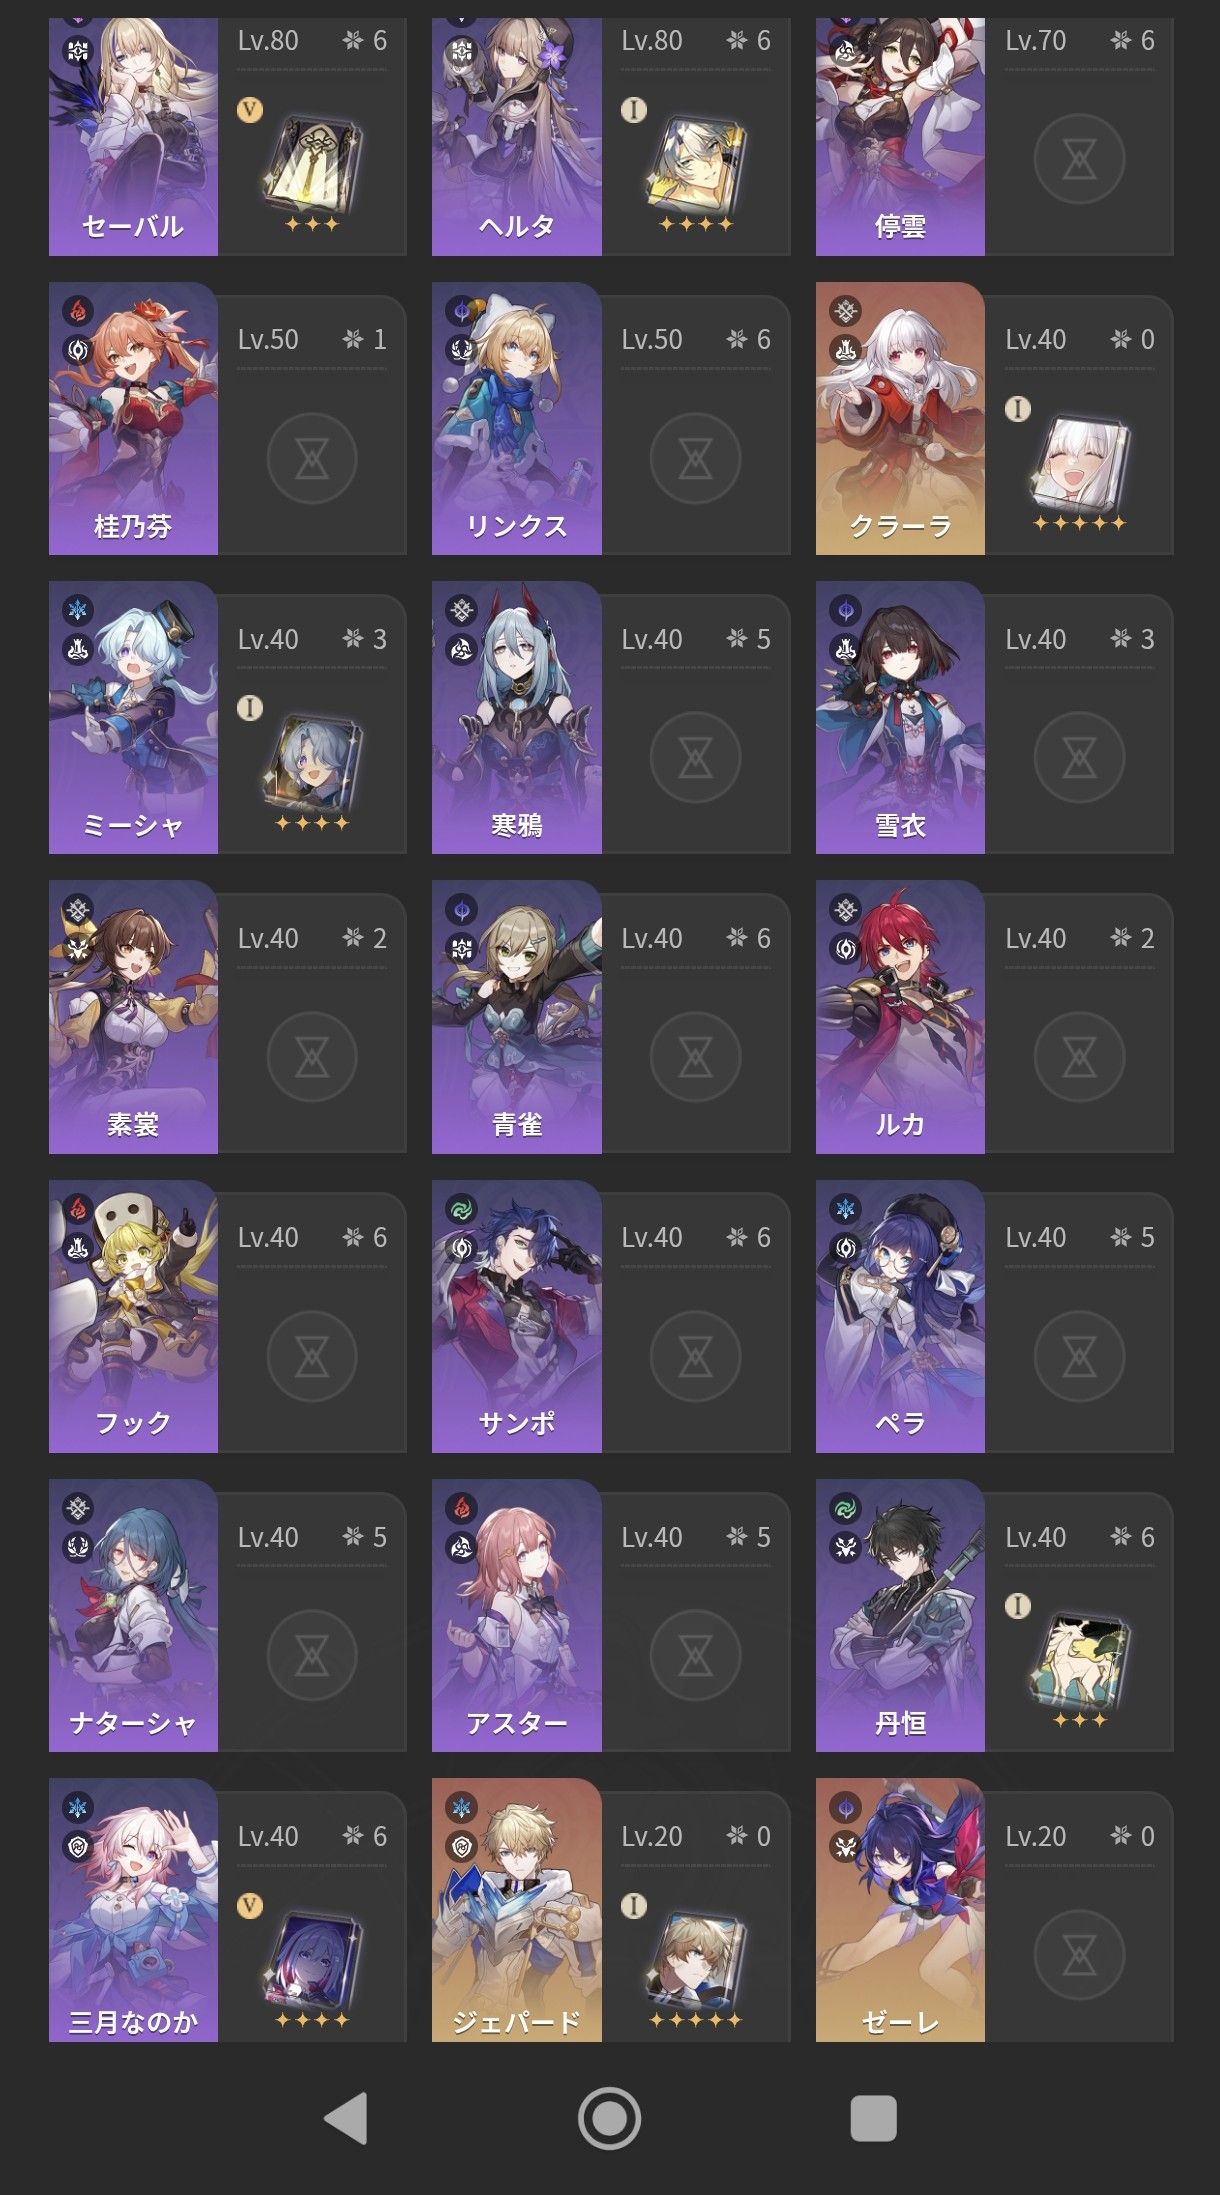1220x2195 pixels.
Task: Tap empty light cone slot beside 桂乃芬
Action: point(312,459)
